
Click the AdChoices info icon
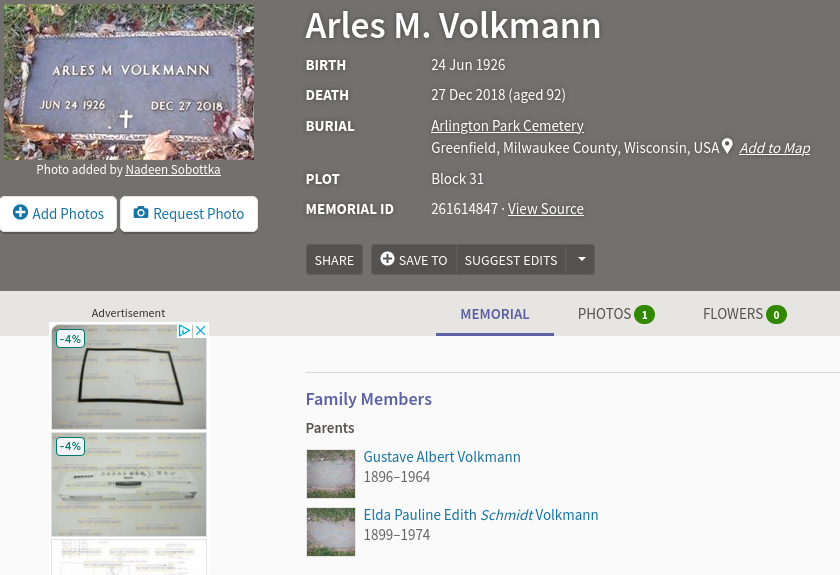tap(185, 330)
